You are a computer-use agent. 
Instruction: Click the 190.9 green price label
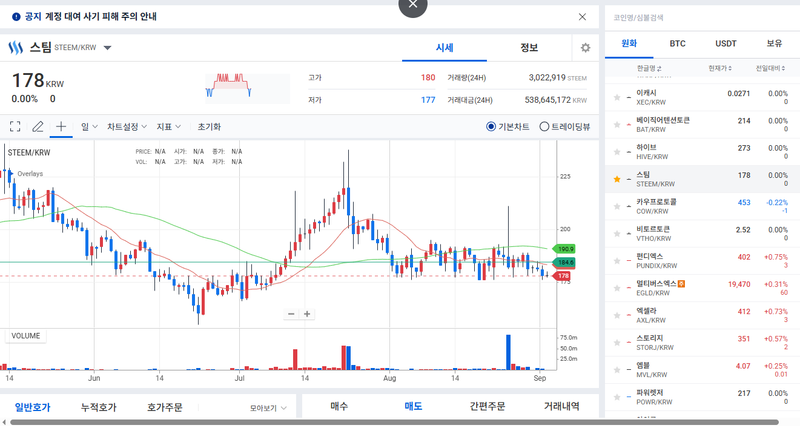coord(565,249)
